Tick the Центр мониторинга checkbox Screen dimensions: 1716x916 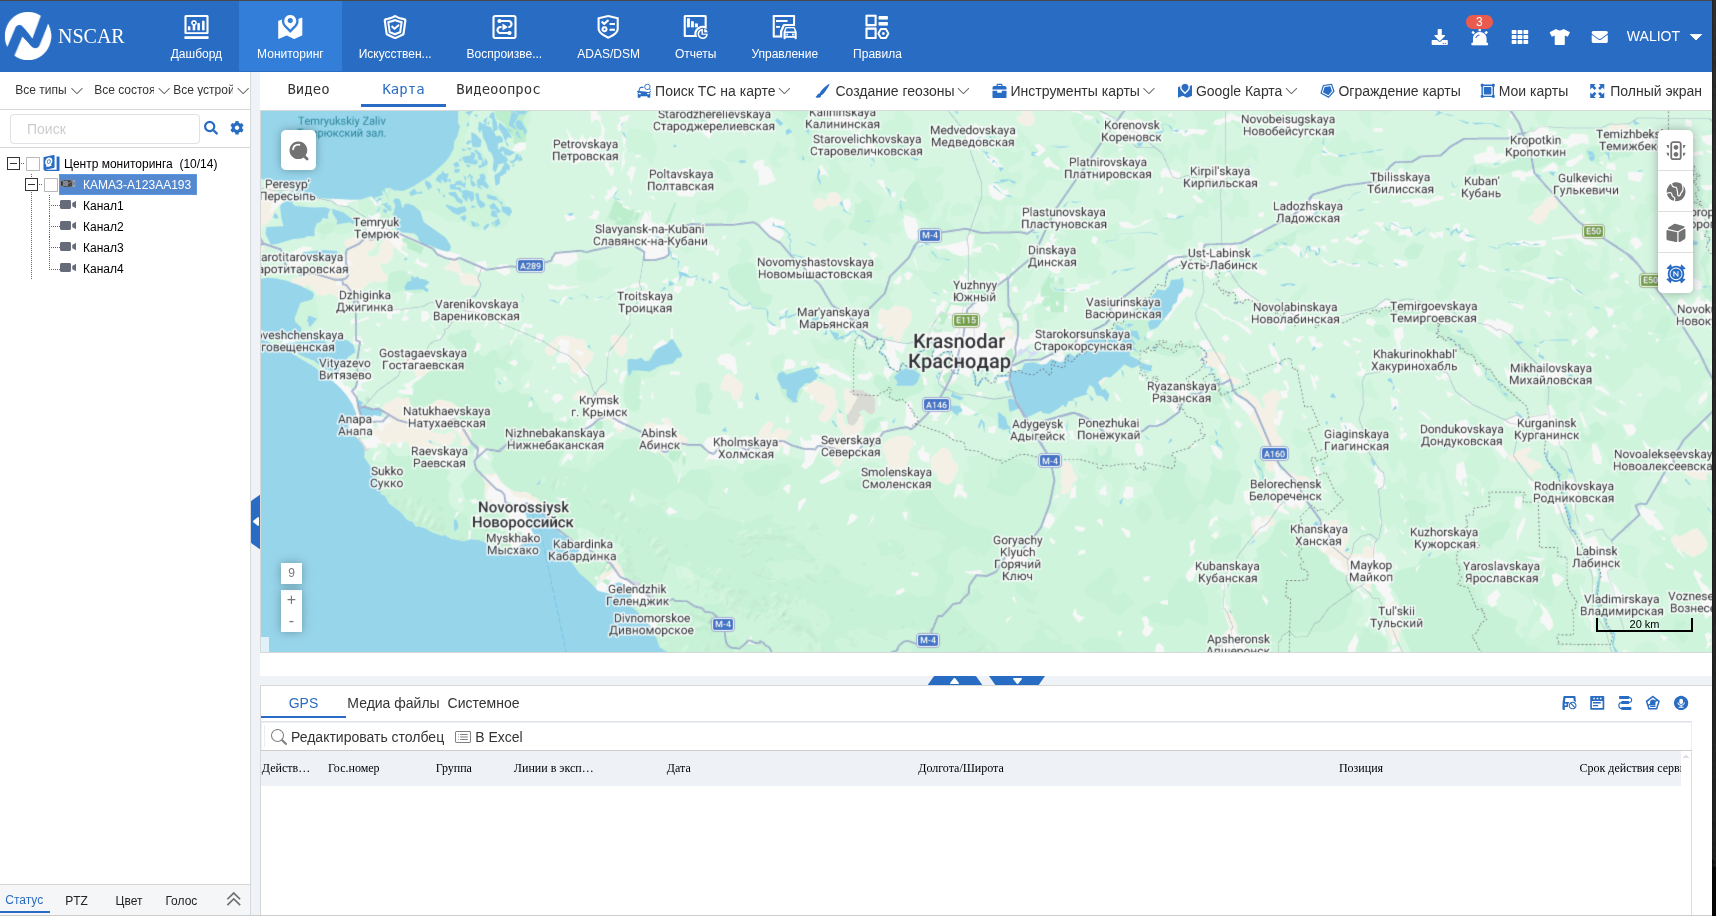pyautogui.click(x=33, y=164)
